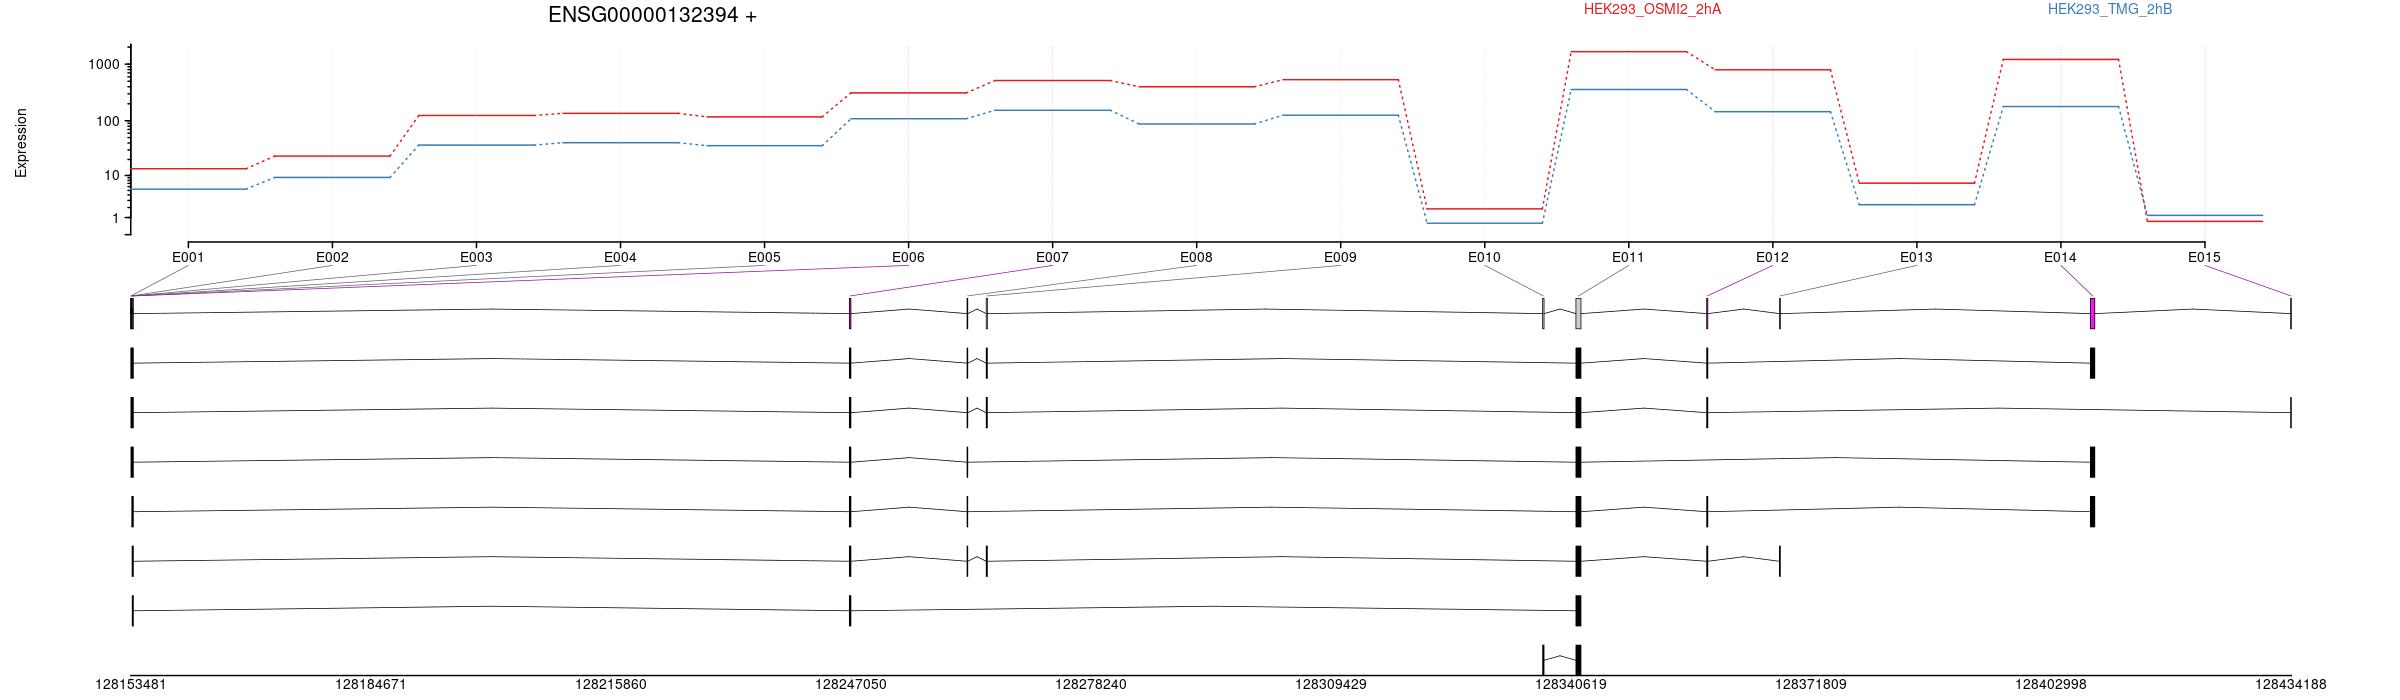
Task: Select exon bin label E015
Action: [2204, 257]
